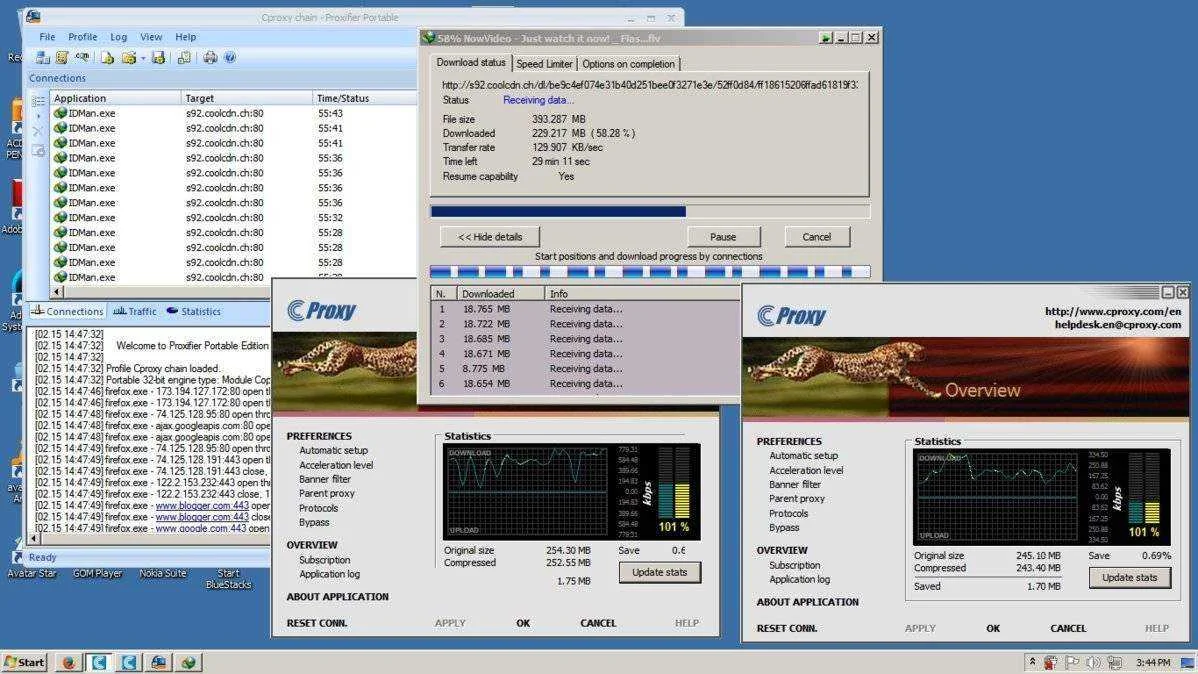Select the IDMan.exe connection with time 55:43

pyautogui.click(x=234, y=113)
